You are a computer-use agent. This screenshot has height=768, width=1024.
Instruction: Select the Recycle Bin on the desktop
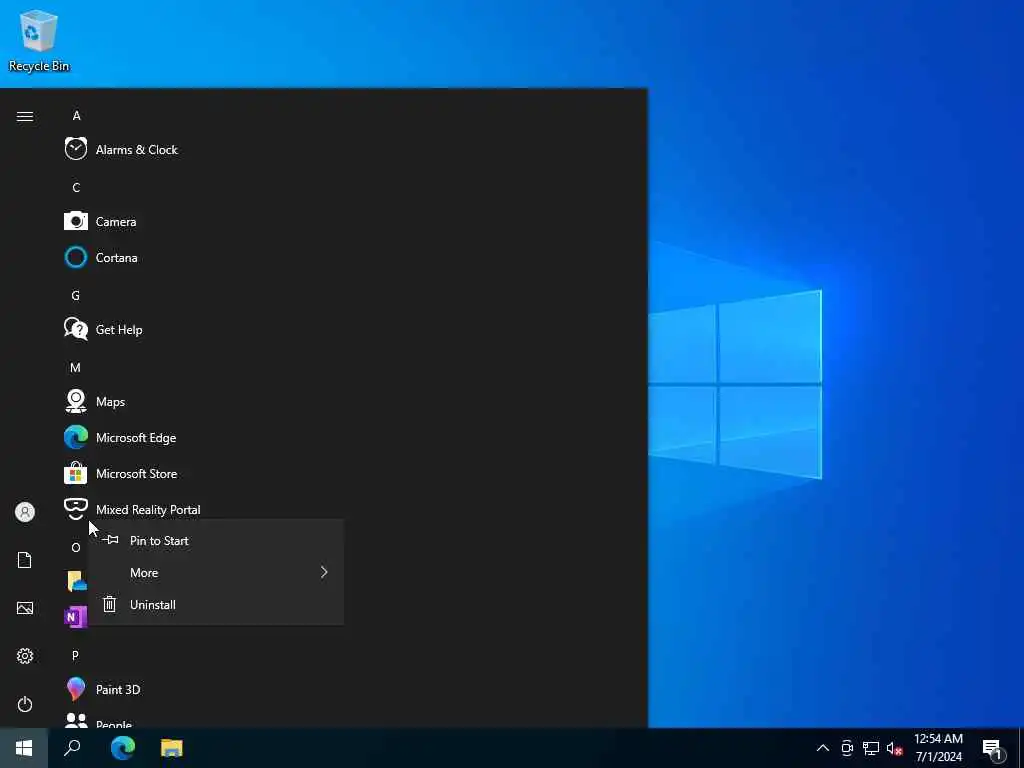tap(39, 40)
